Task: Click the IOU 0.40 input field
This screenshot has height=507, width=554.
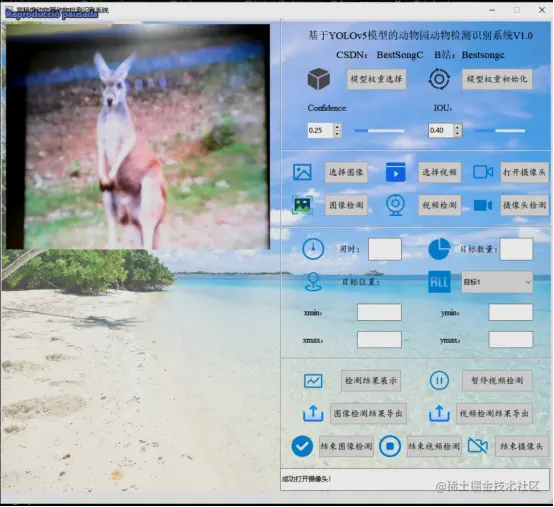Action: click(x=441, y=130)
